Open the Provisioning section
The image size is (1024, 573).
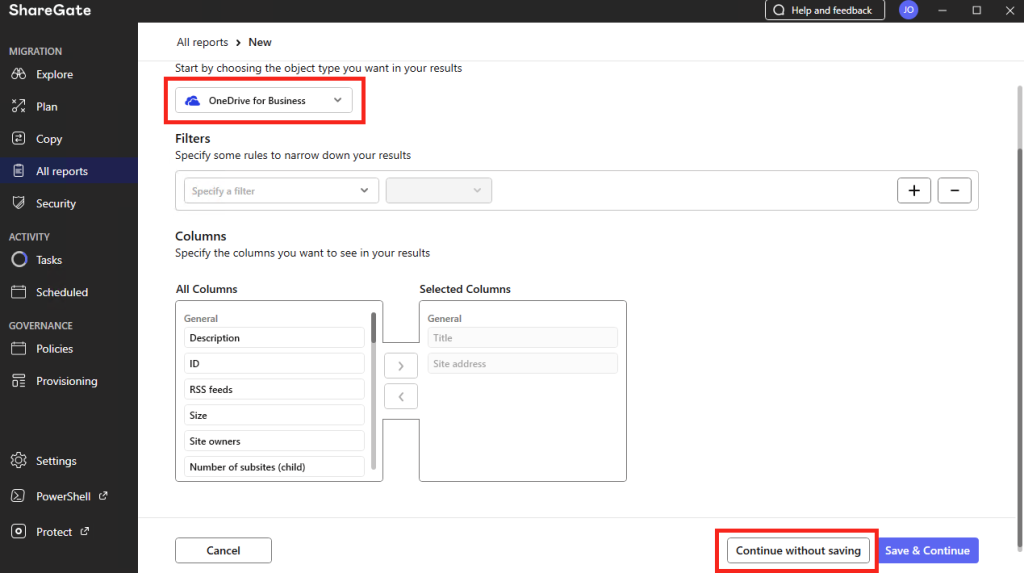(69, 381)
